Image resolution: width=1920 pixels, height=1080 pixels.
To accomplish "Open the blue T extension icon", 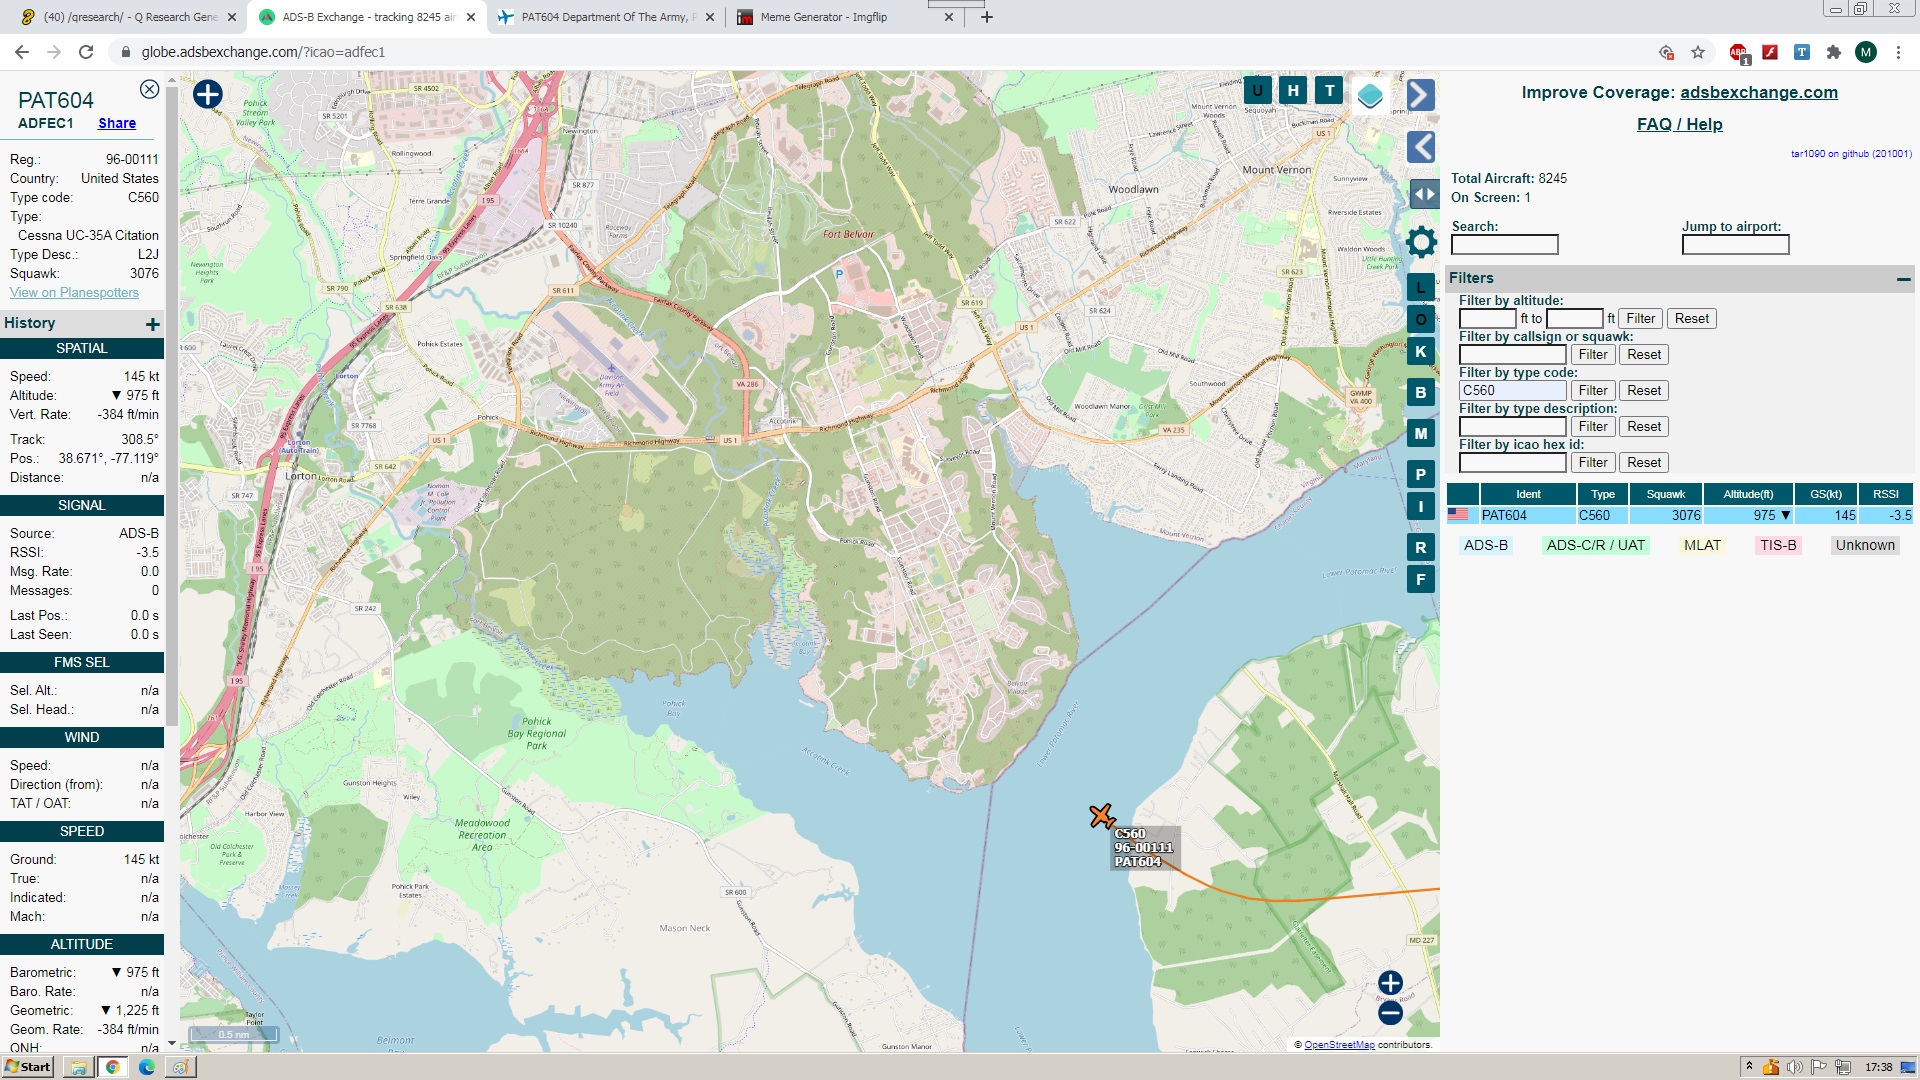I will (x=1802, y=52).
